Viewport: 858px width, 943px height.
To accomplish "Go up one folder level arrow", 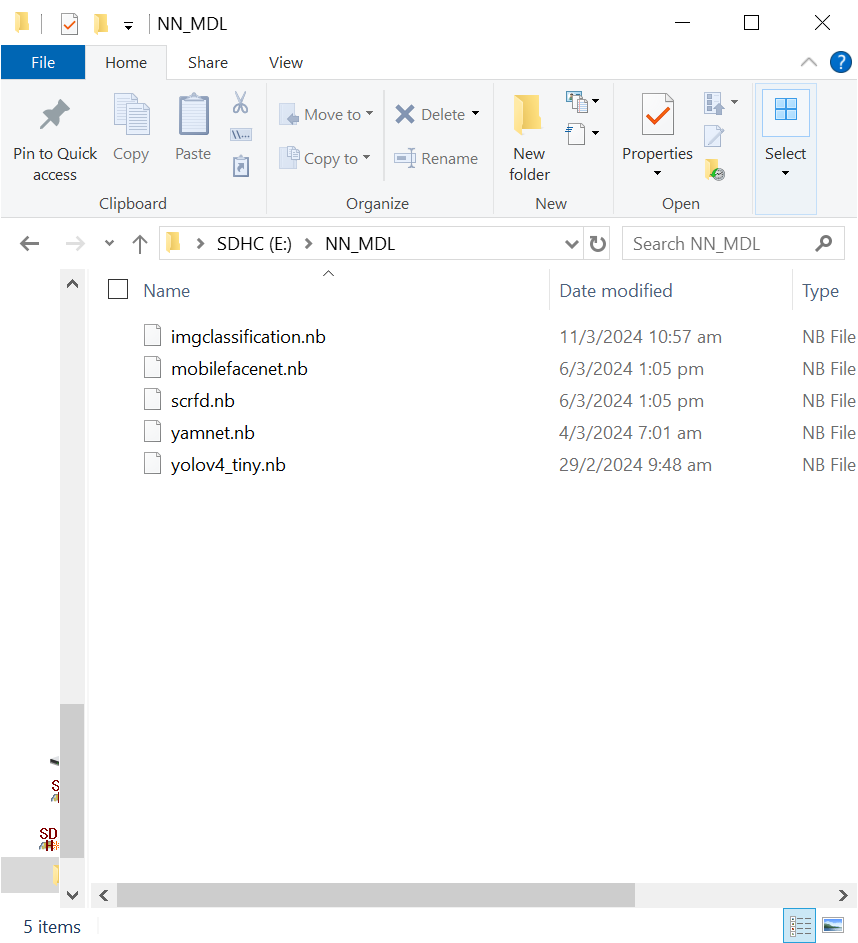I will (x=140, y=244).
